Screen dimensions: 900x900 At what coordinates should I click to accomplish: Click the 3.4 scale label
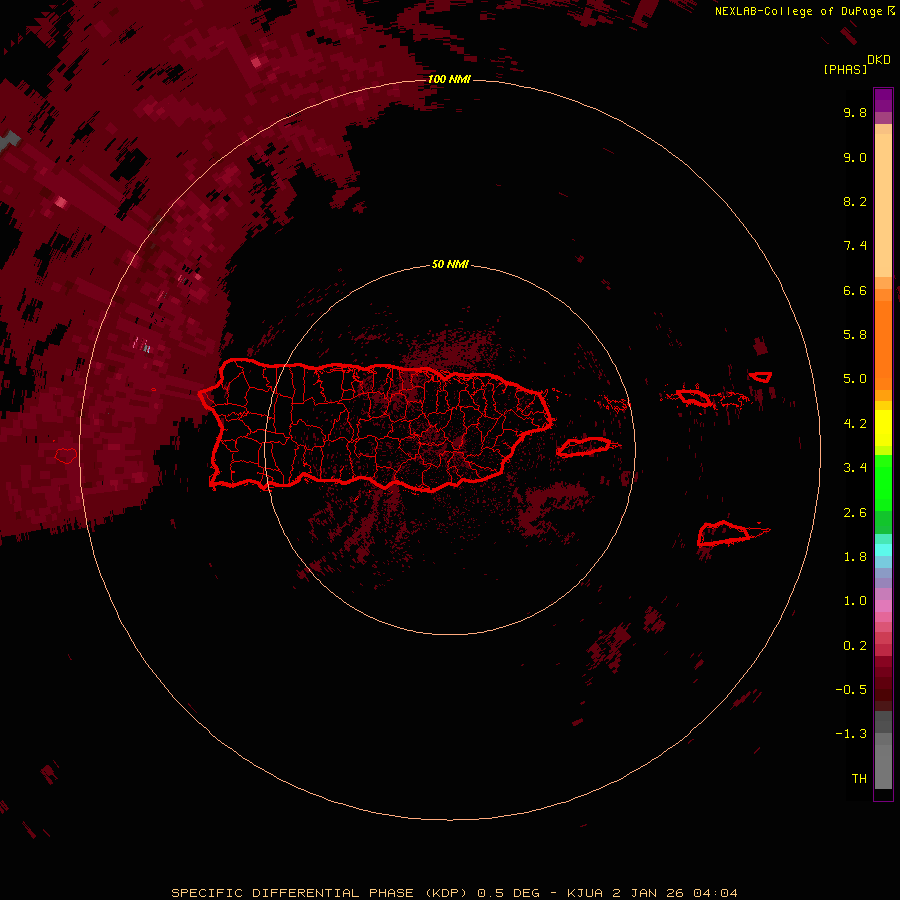(x=855, y=468)
